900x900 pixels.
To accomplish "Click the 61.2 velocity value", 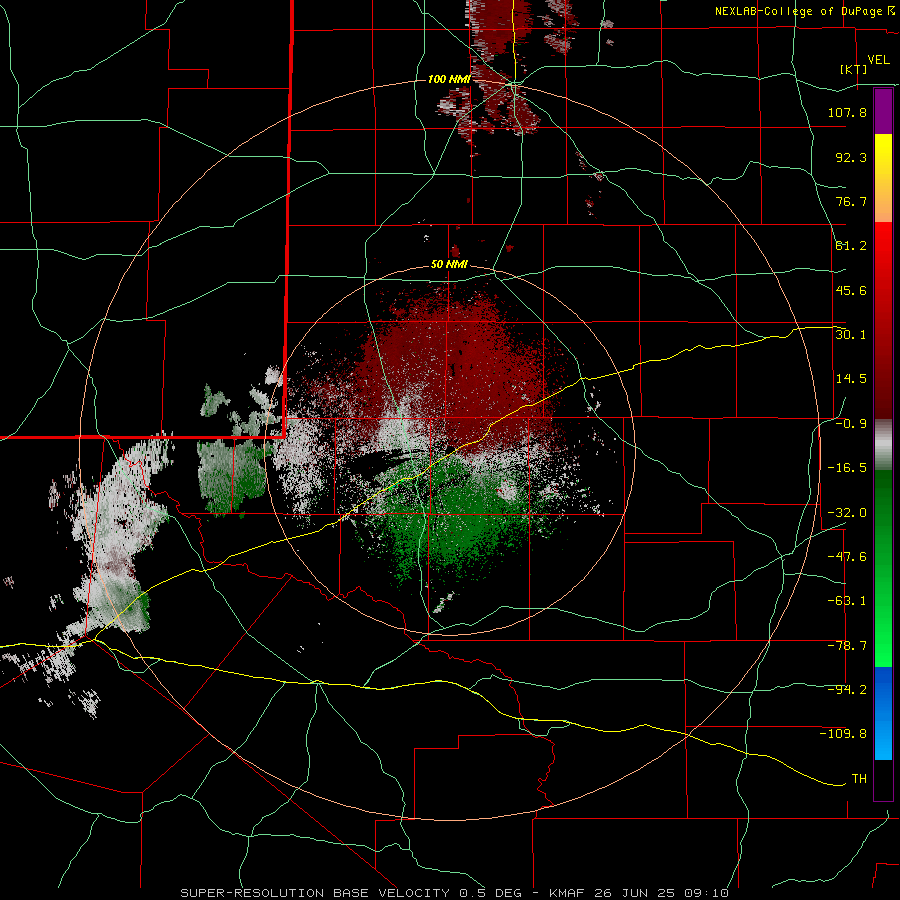I will click(851, 246).
